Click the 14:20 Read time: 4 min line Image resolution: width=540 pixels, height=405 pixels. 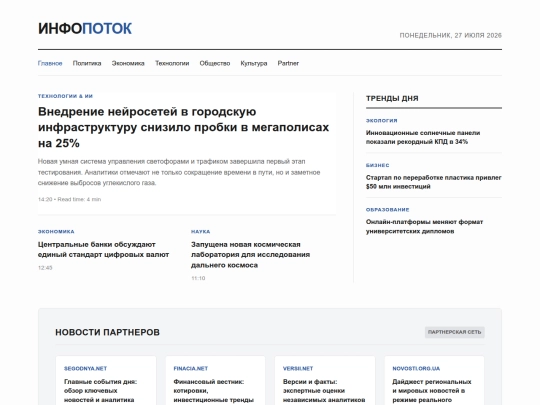click(70, 199)
